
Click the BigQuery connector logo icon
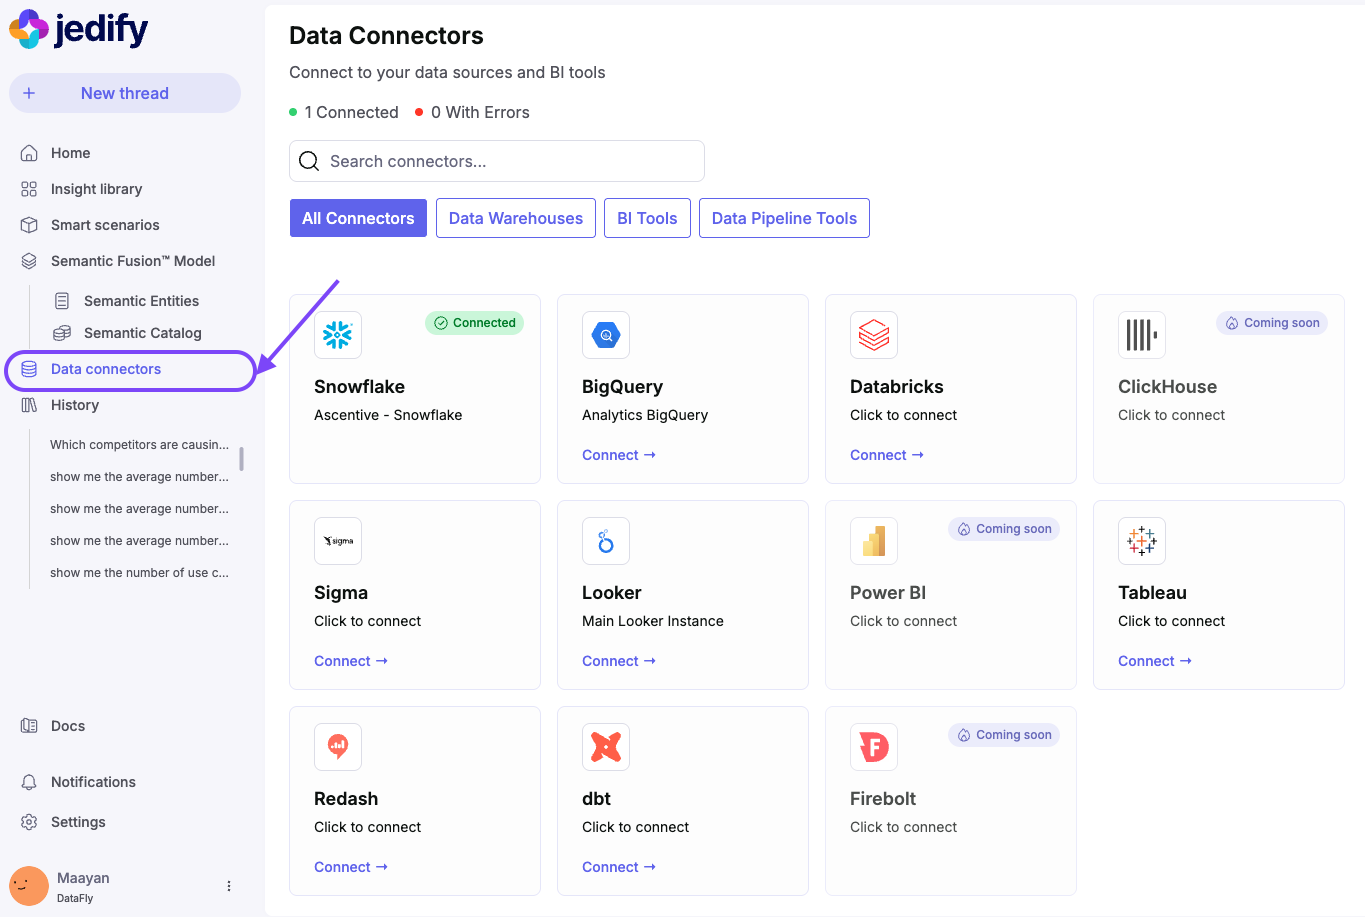(x=606, y=335)
